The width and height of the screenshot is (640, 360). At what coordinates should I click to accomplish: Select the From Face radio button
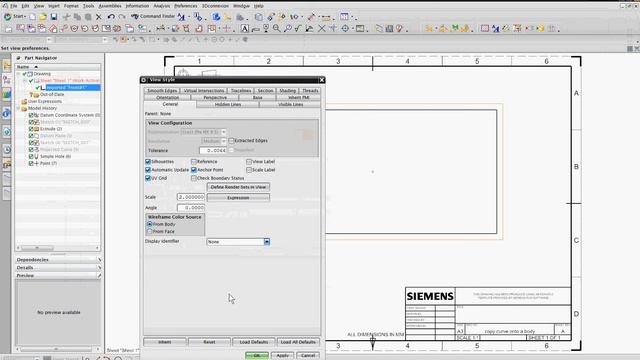tap(149, 231)
